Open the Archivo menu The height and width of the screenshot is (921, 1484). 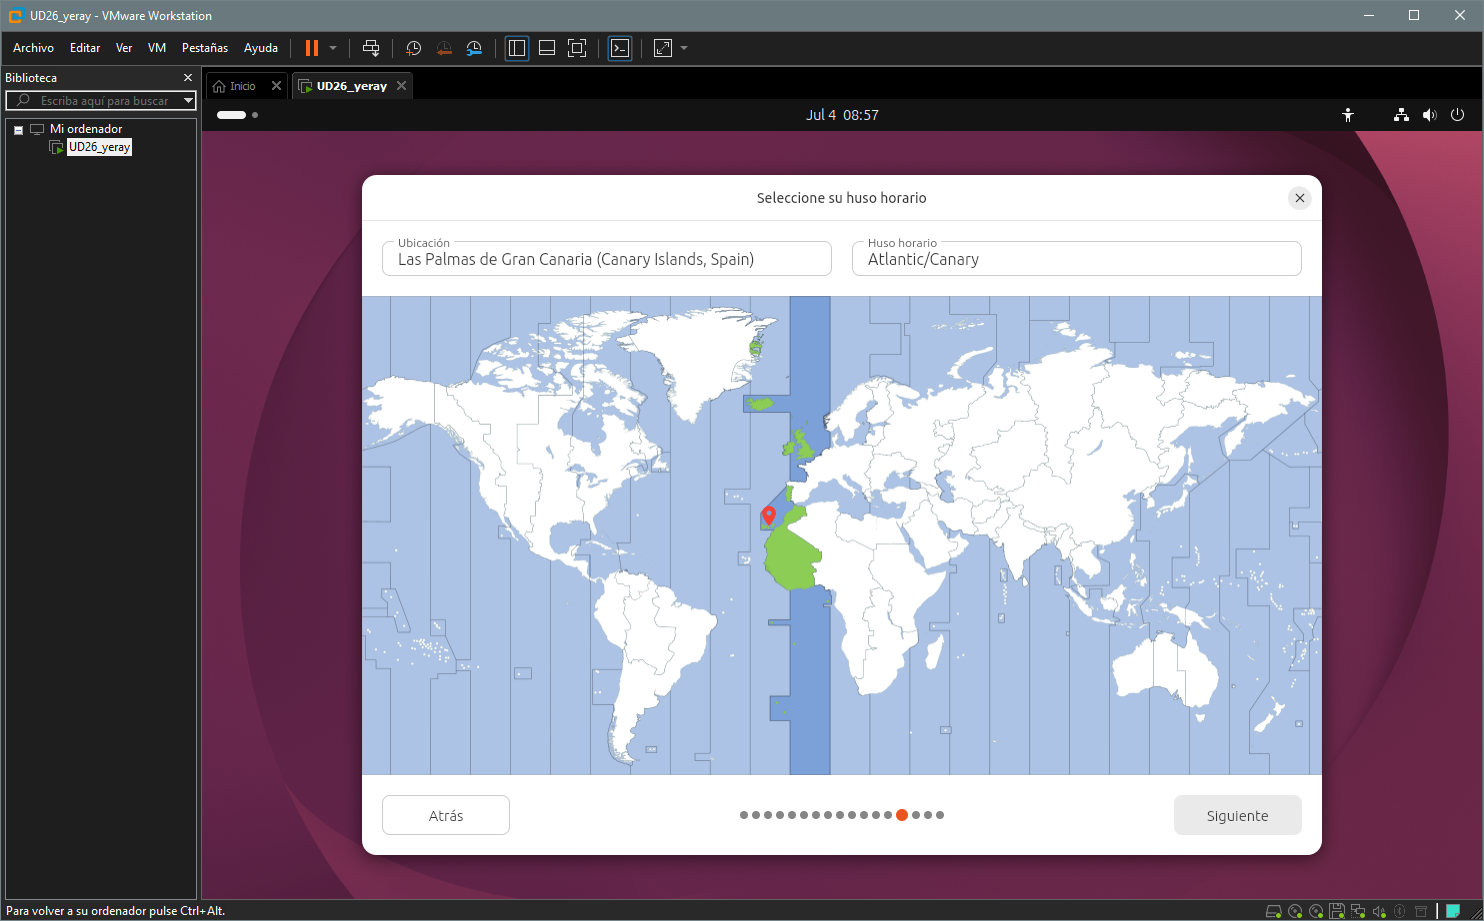[33, 48]
